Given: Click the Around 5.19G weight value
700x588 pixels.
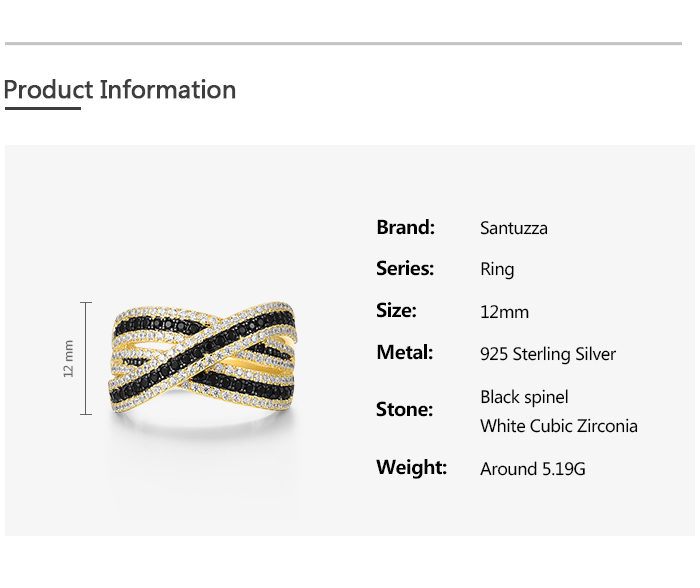Looking at the screenshot, I should 532,468.
